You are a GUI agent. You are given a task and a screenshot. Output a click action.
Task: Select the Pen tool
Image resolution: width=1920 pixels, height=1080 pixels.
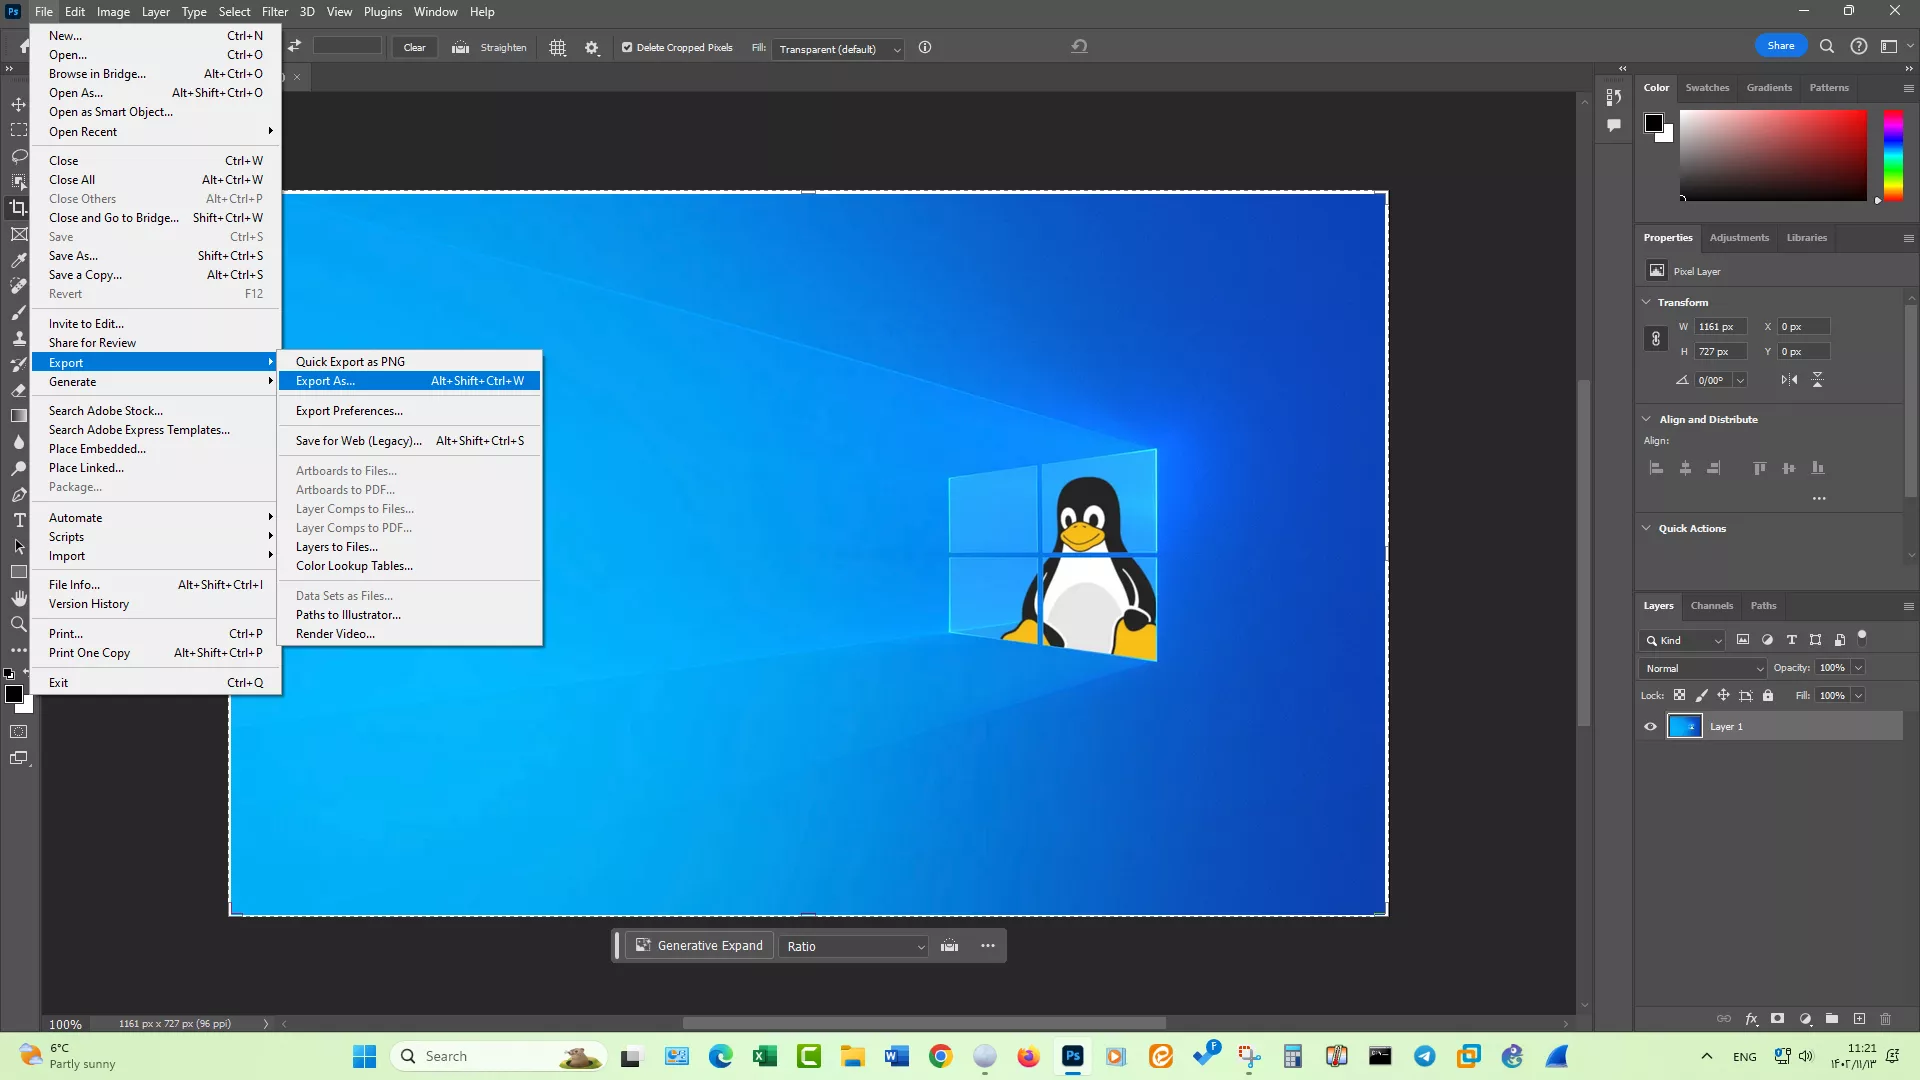click(x=19, y=494)
